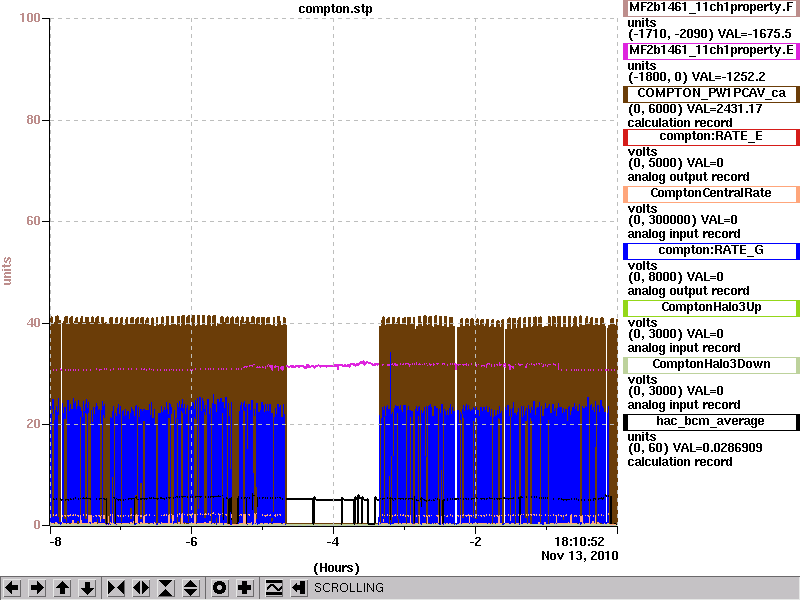Click the -8 x-axis tick label
This screenshot has height=600, width=800.
coord(55,541)
